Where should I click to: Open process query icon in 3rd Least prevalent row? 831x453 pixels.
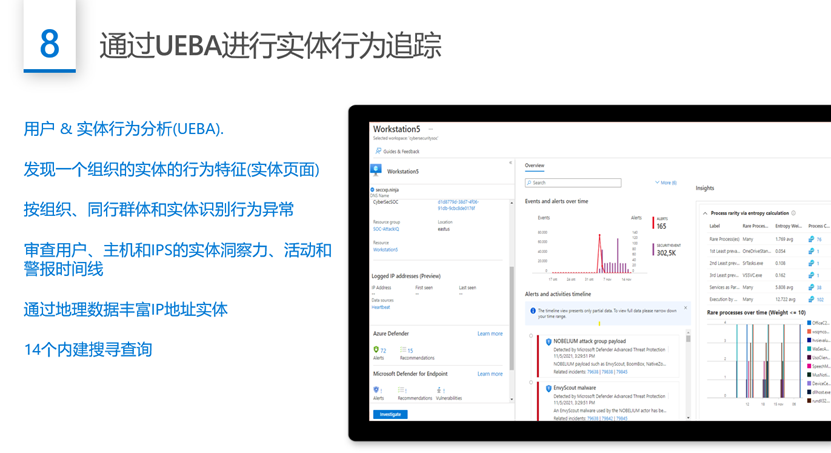[811, 276]
